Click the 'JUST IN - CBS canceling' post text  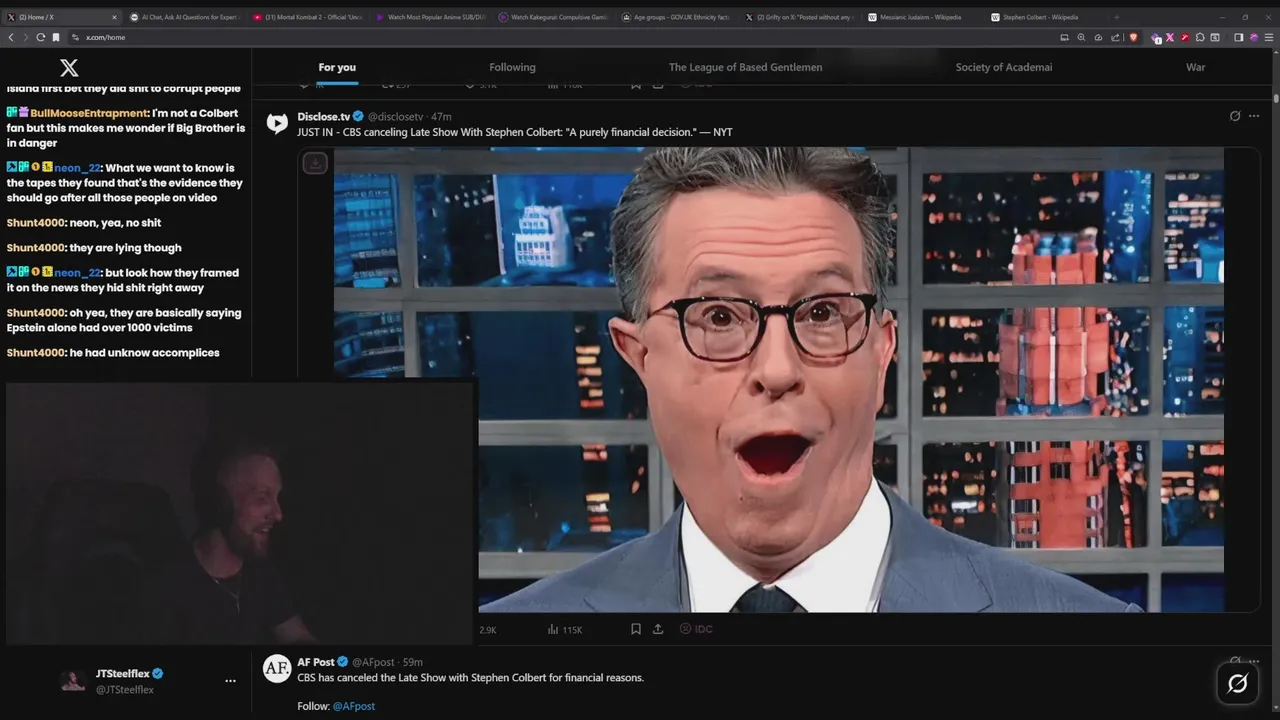(x=515, y=132)
